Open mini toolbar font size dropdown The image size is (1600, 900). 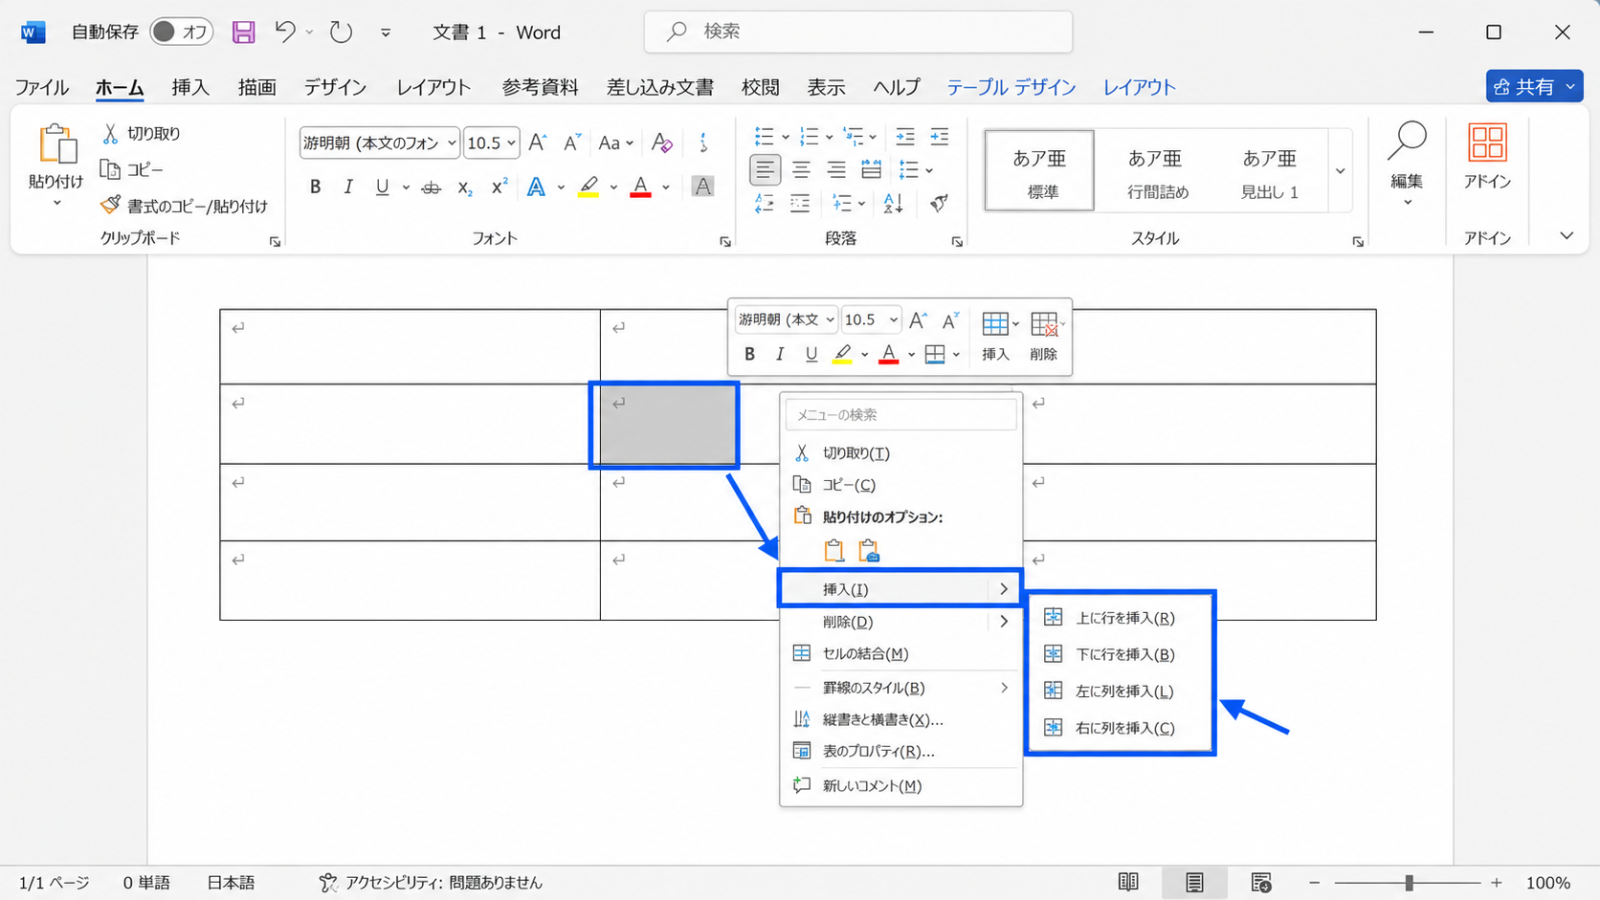coord(893,320)
